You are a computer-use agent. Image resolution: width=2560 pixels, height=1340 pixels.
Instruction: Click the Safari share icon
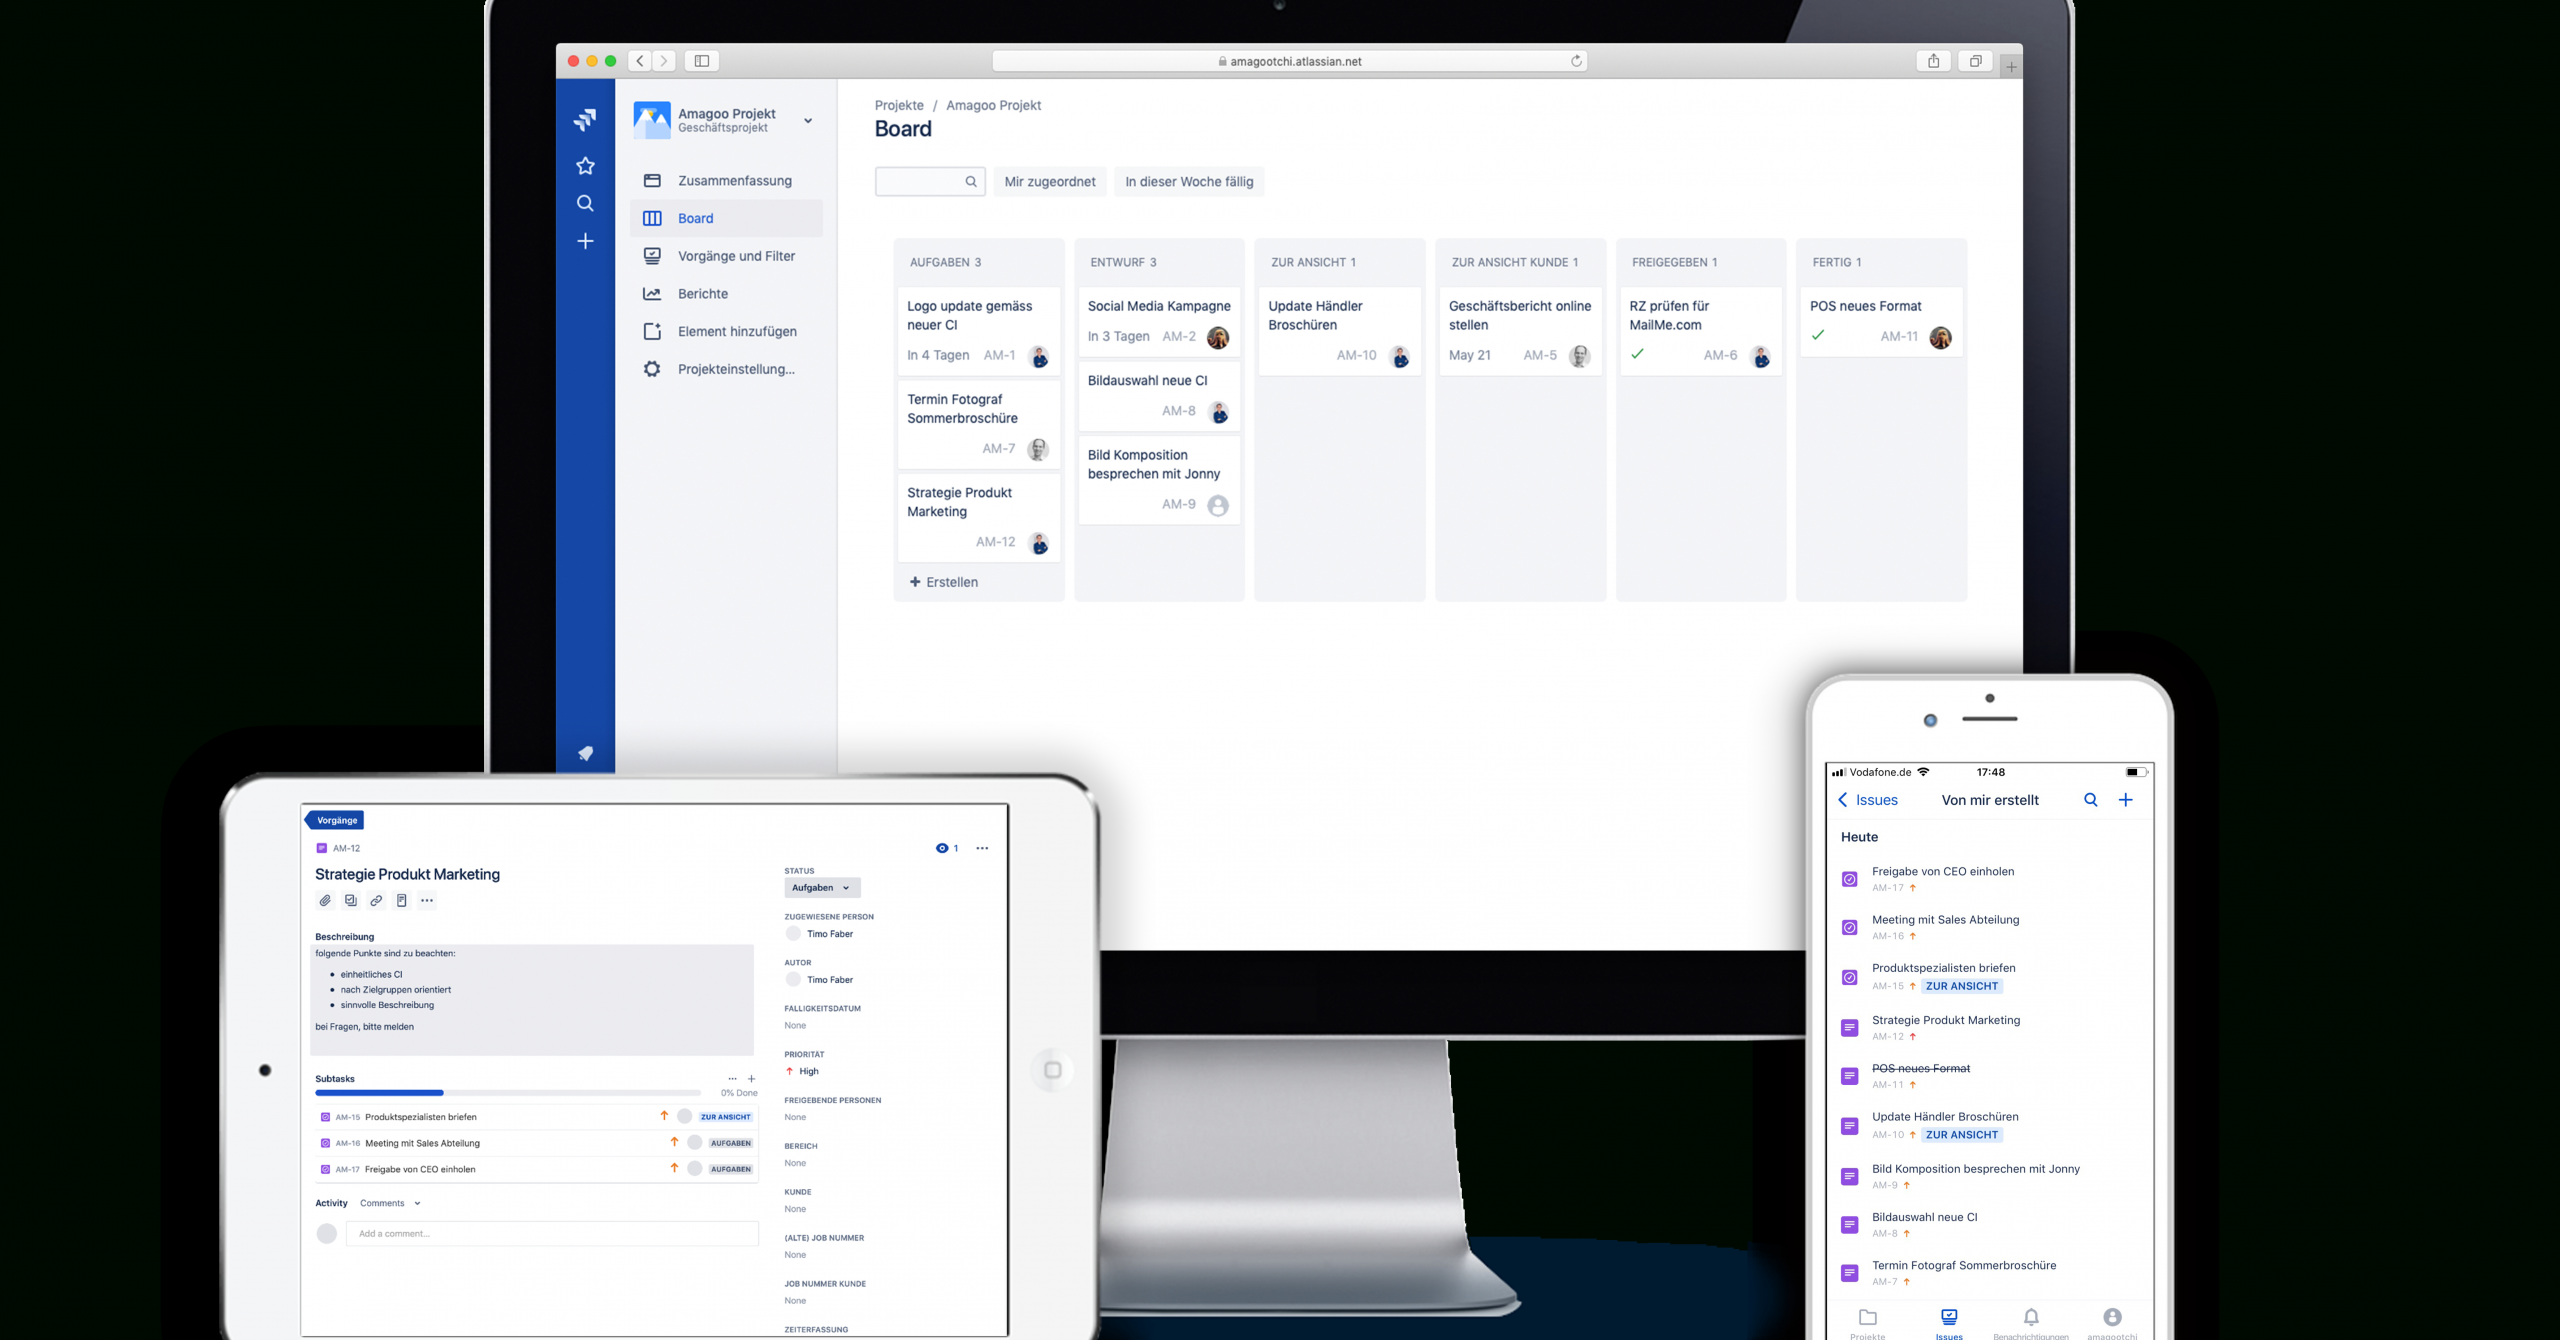(1933, 61)
